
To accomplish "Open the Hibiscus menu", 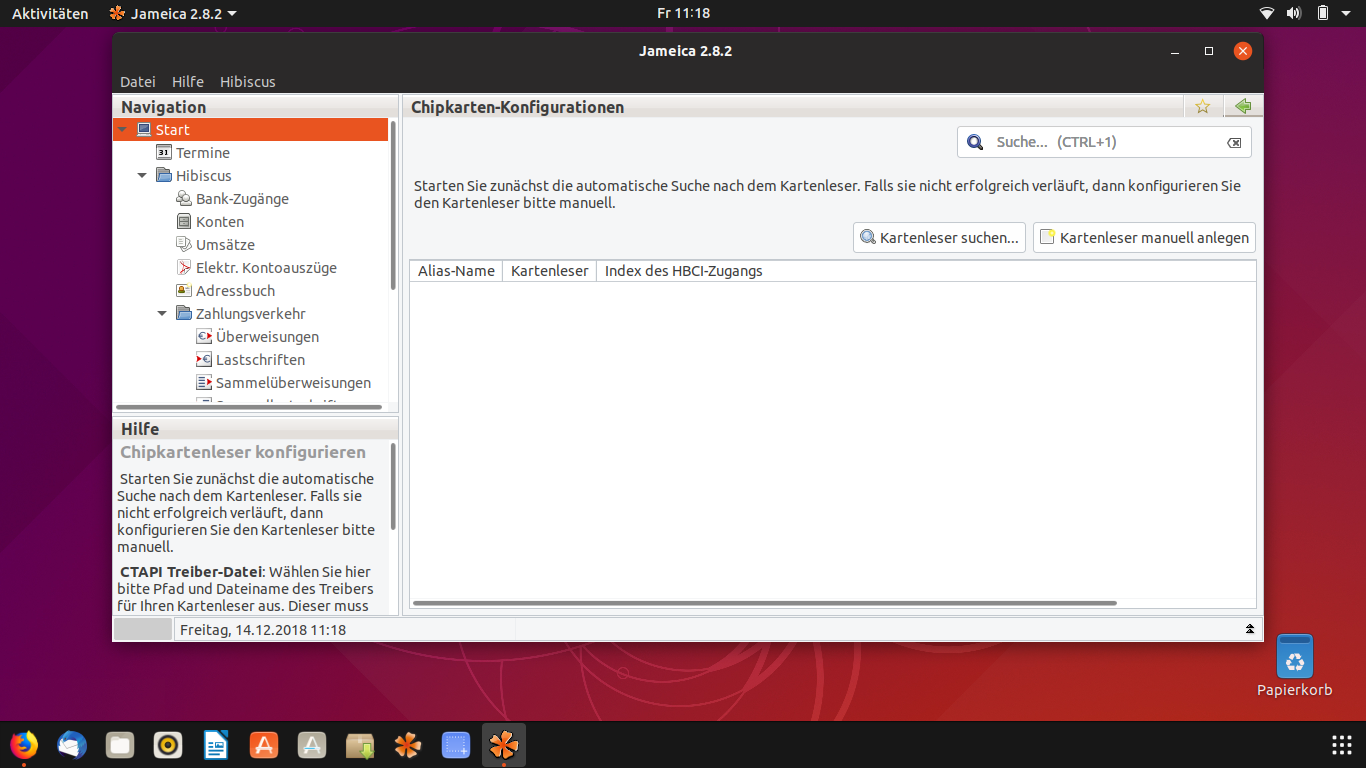I will coord(248,82).
